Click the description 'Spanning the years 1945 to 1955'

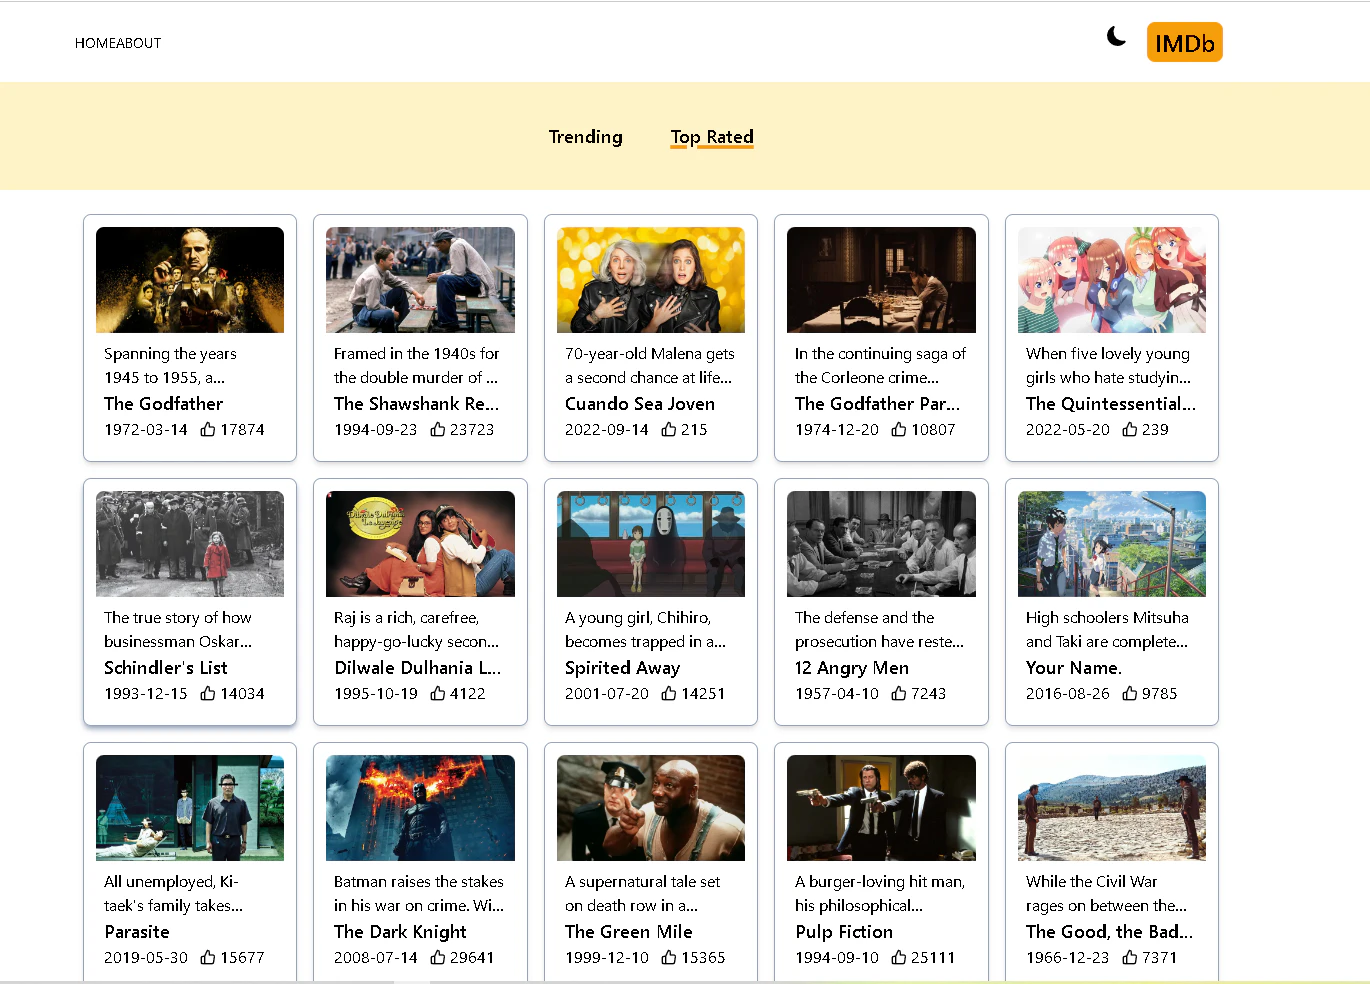click(x=170, y=365)
